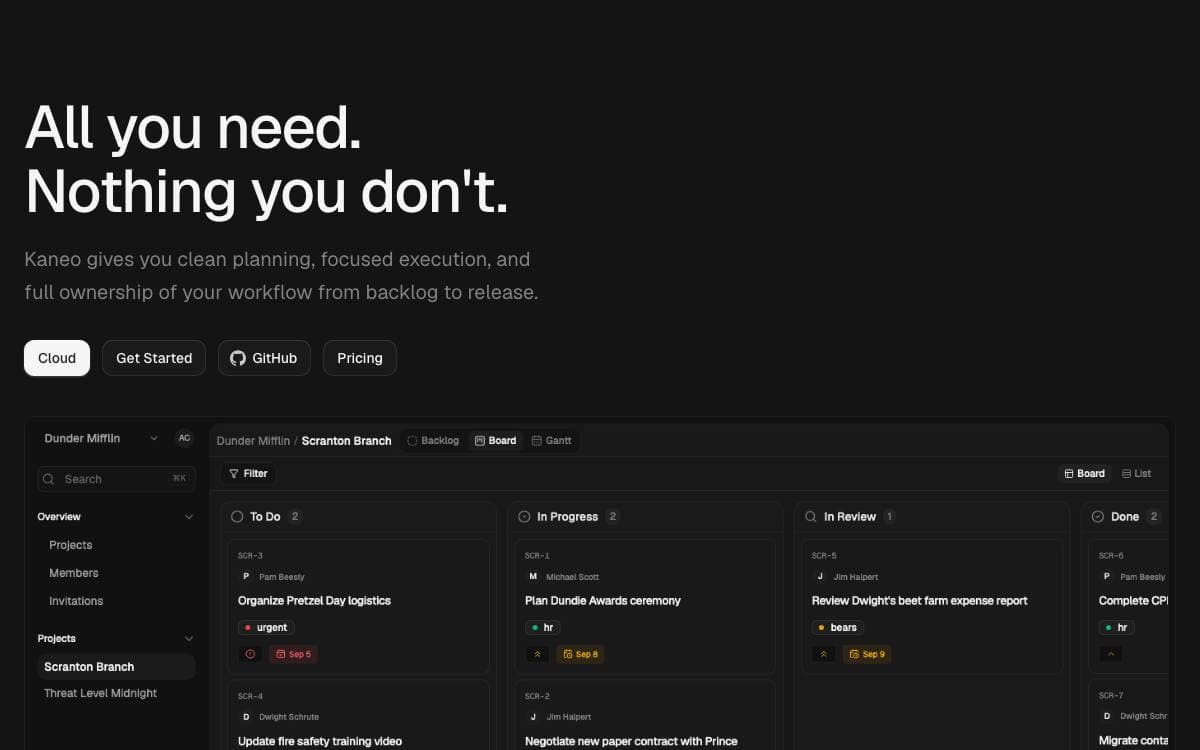
Task: Open task Plan Dundie Awards ceremony
Action: (603, 601)
